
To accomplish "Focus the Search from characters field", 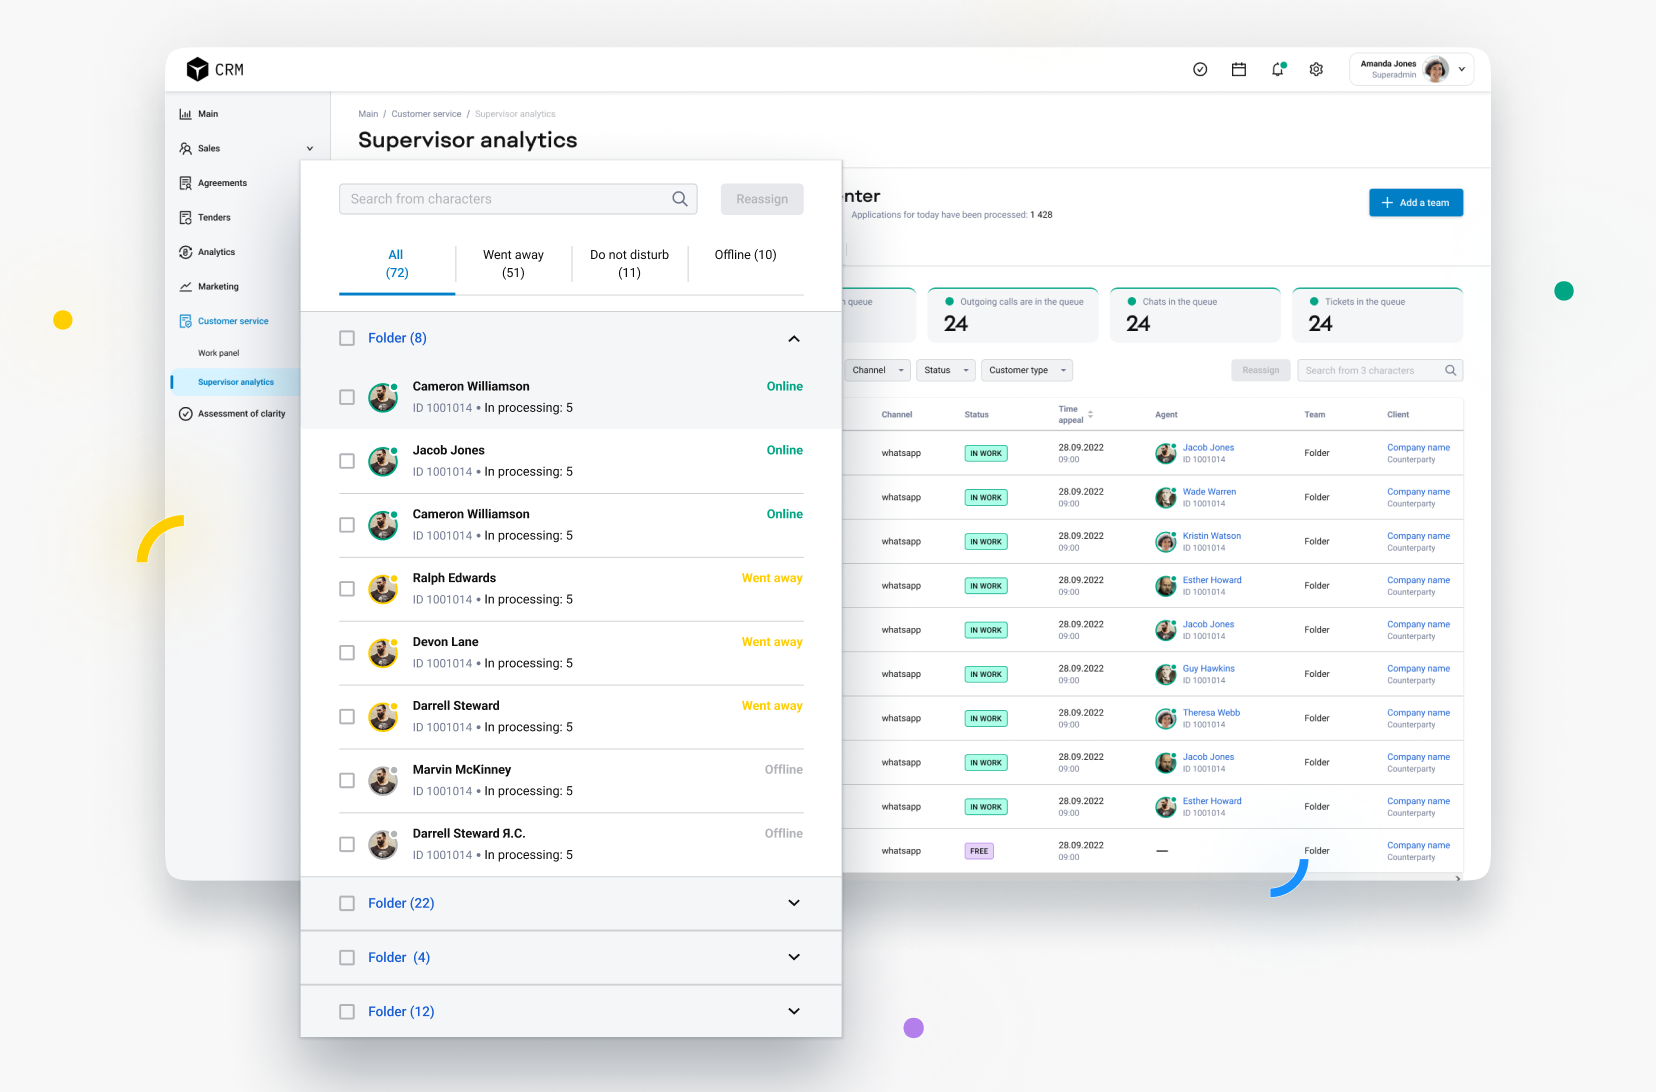I will 505,199.
